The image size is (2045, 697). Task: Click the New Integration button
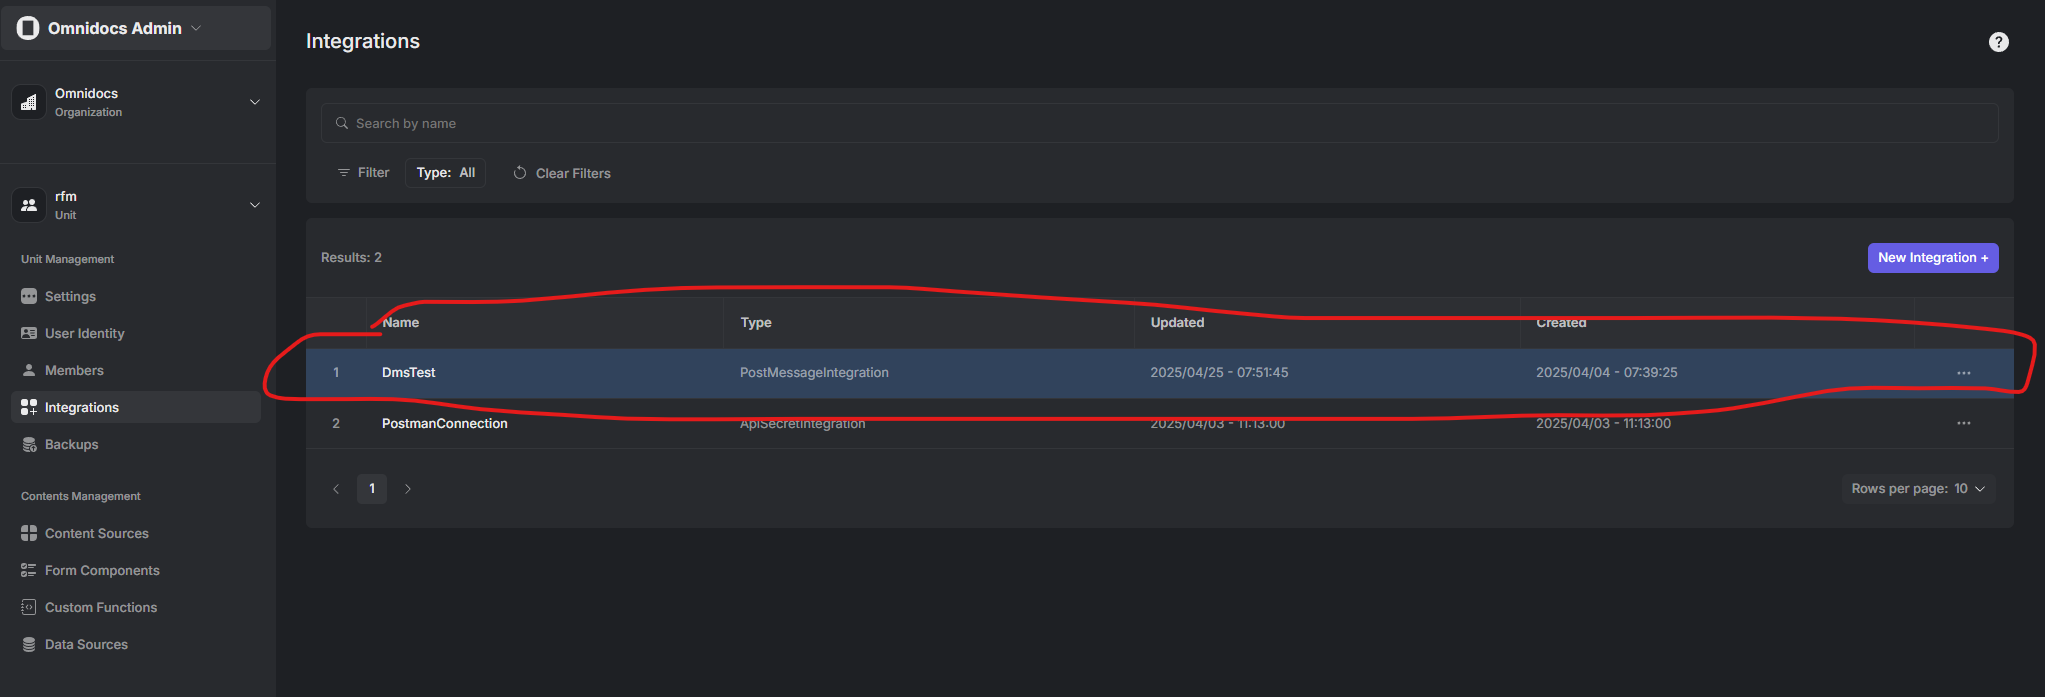1932,258
